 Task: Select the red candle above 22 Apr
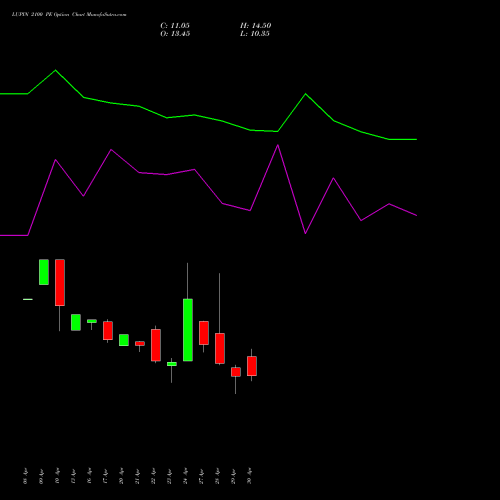point(156,345)
